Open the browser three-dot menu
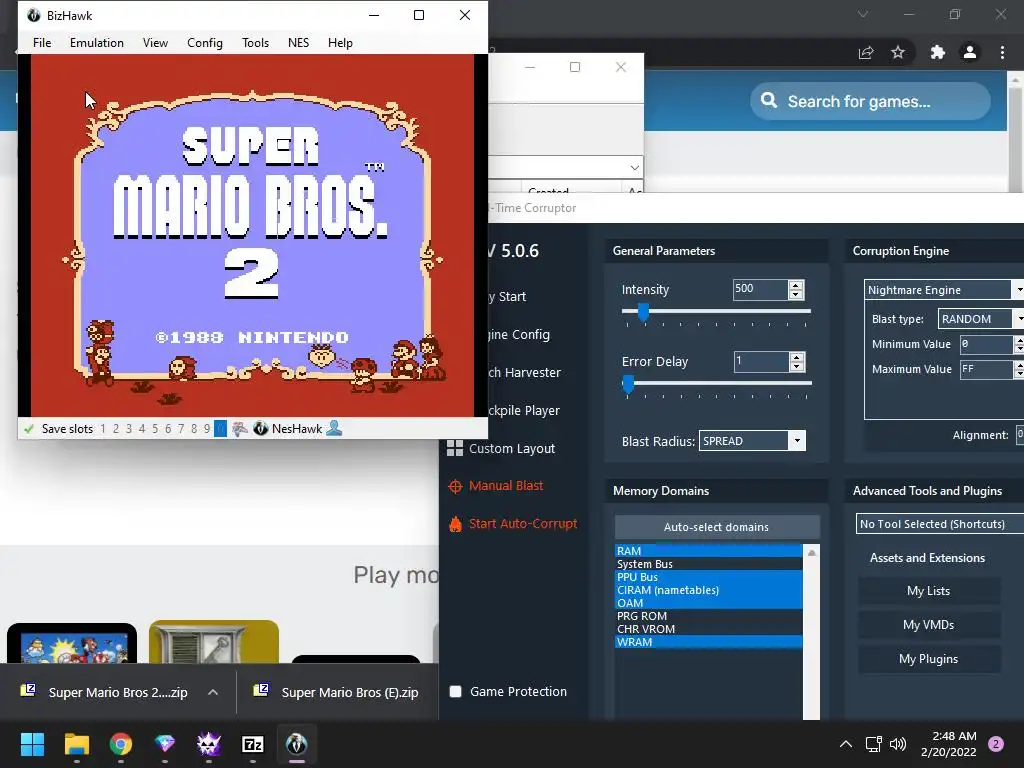This screenshot has height=768, width=1024. point(1002,52)
